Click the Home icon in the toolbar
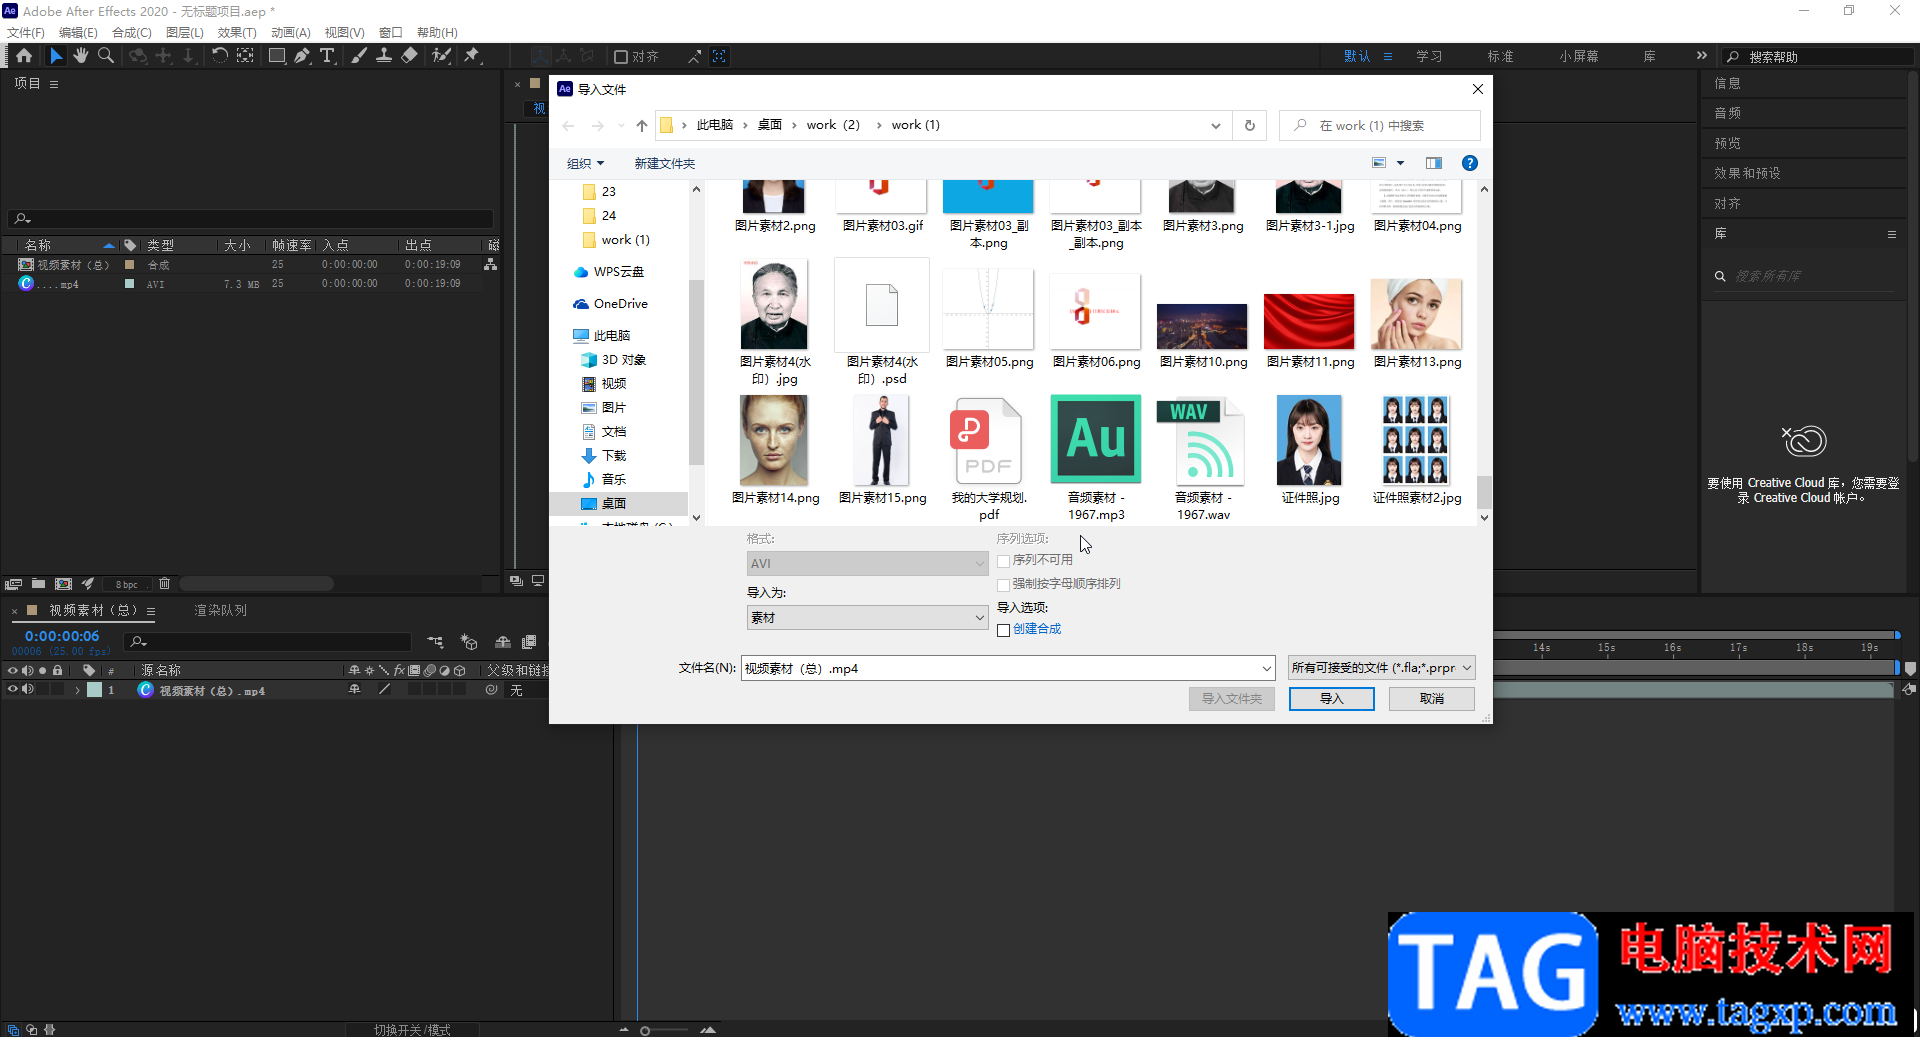Viewport: 1920px width, 1037px height. point(24,56)
